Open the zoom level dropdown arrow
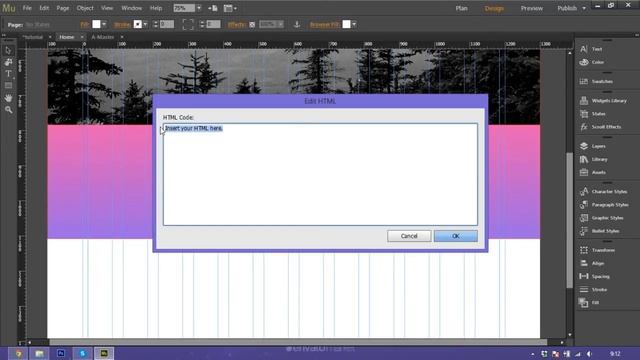This screenshot has width=640, height=360. [199, 8]
